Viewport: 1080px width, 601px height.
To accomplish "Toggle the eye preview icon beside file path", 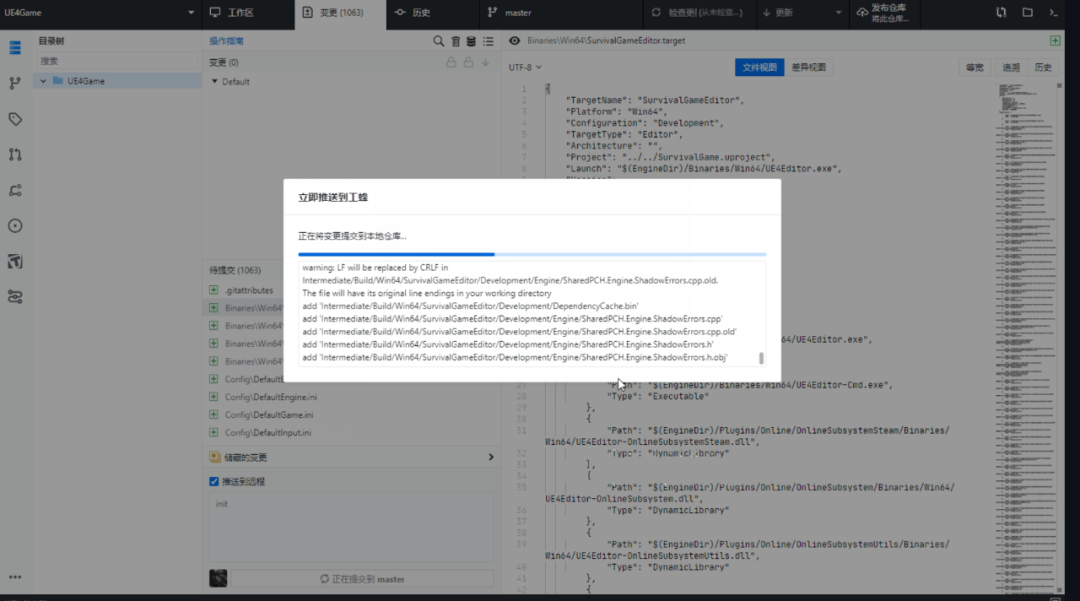I will click(515, 41).
